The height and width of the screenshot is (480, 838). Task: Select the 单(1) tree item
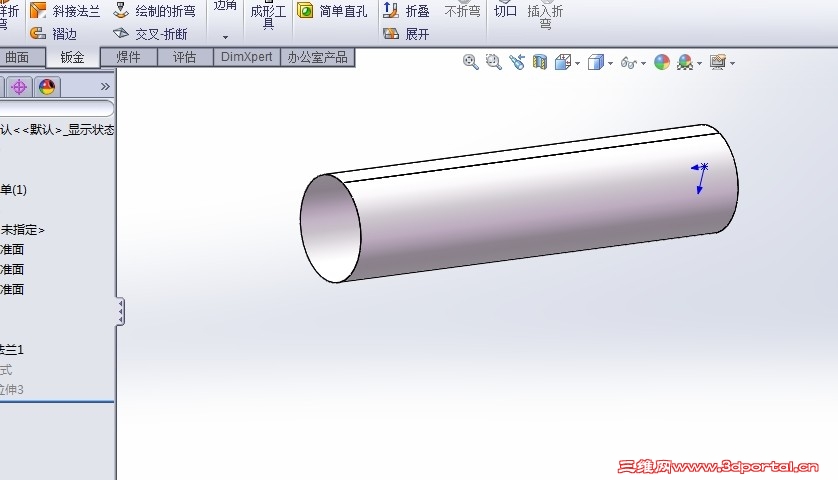tap(13, 190)
